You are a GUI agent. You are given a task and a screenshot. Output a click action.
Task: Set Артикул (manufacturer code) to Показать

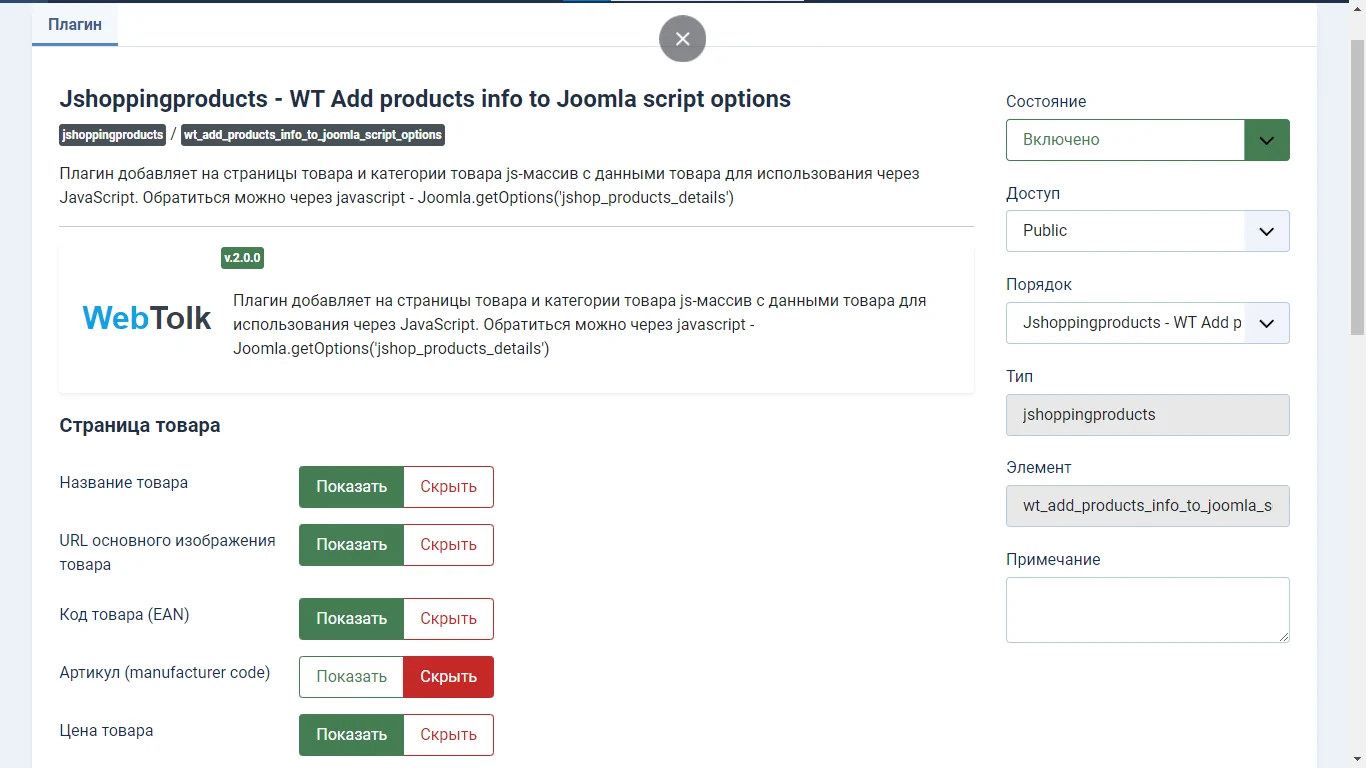click(351, 677)
